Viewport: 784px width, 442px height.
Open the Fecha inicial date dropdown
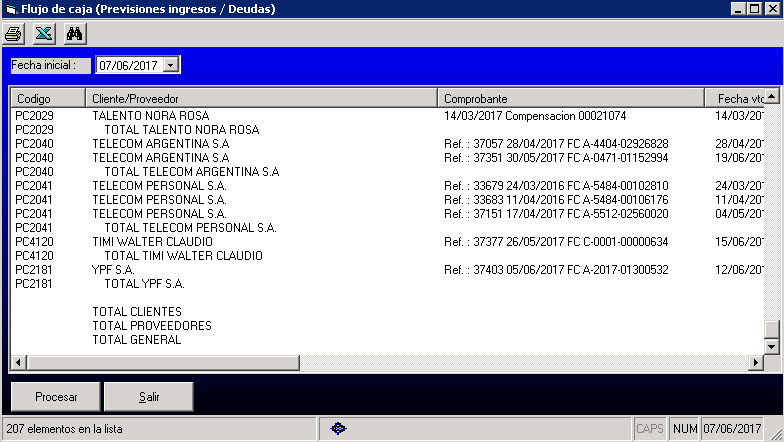170,65
